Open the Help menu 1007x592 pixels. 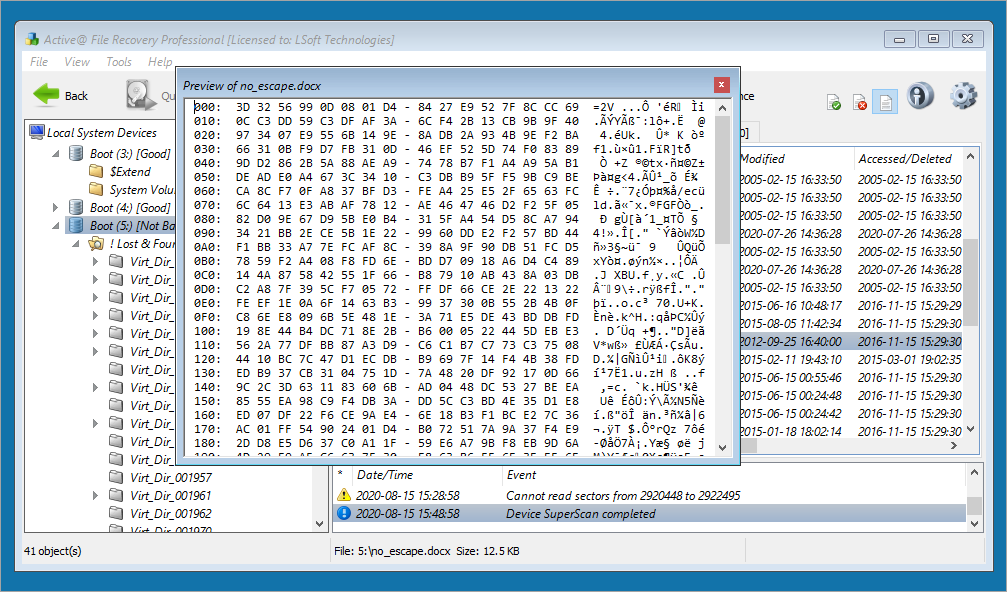pos(160,62)
